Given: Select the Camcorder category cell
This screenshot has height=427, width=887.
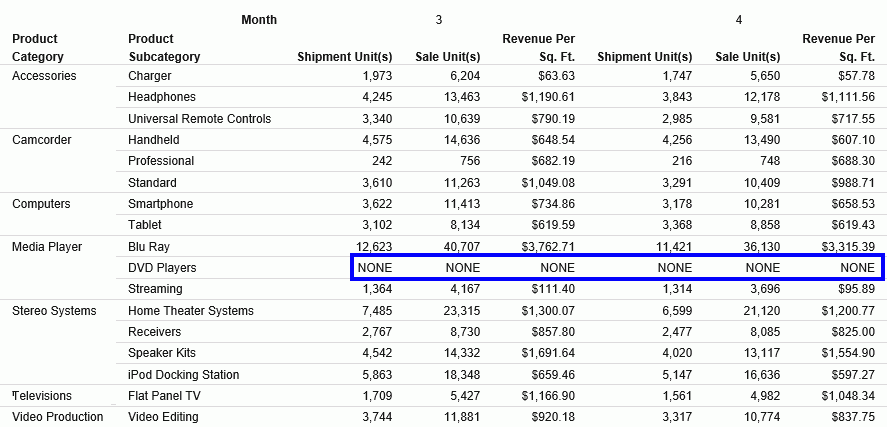Looking at the screenshot, I should 42,140.
